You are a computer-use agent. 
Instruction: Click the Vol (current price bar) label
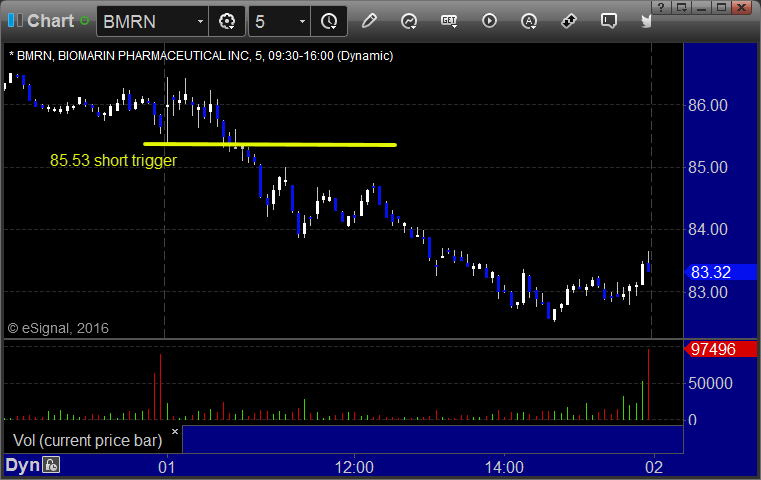point(88,441)
